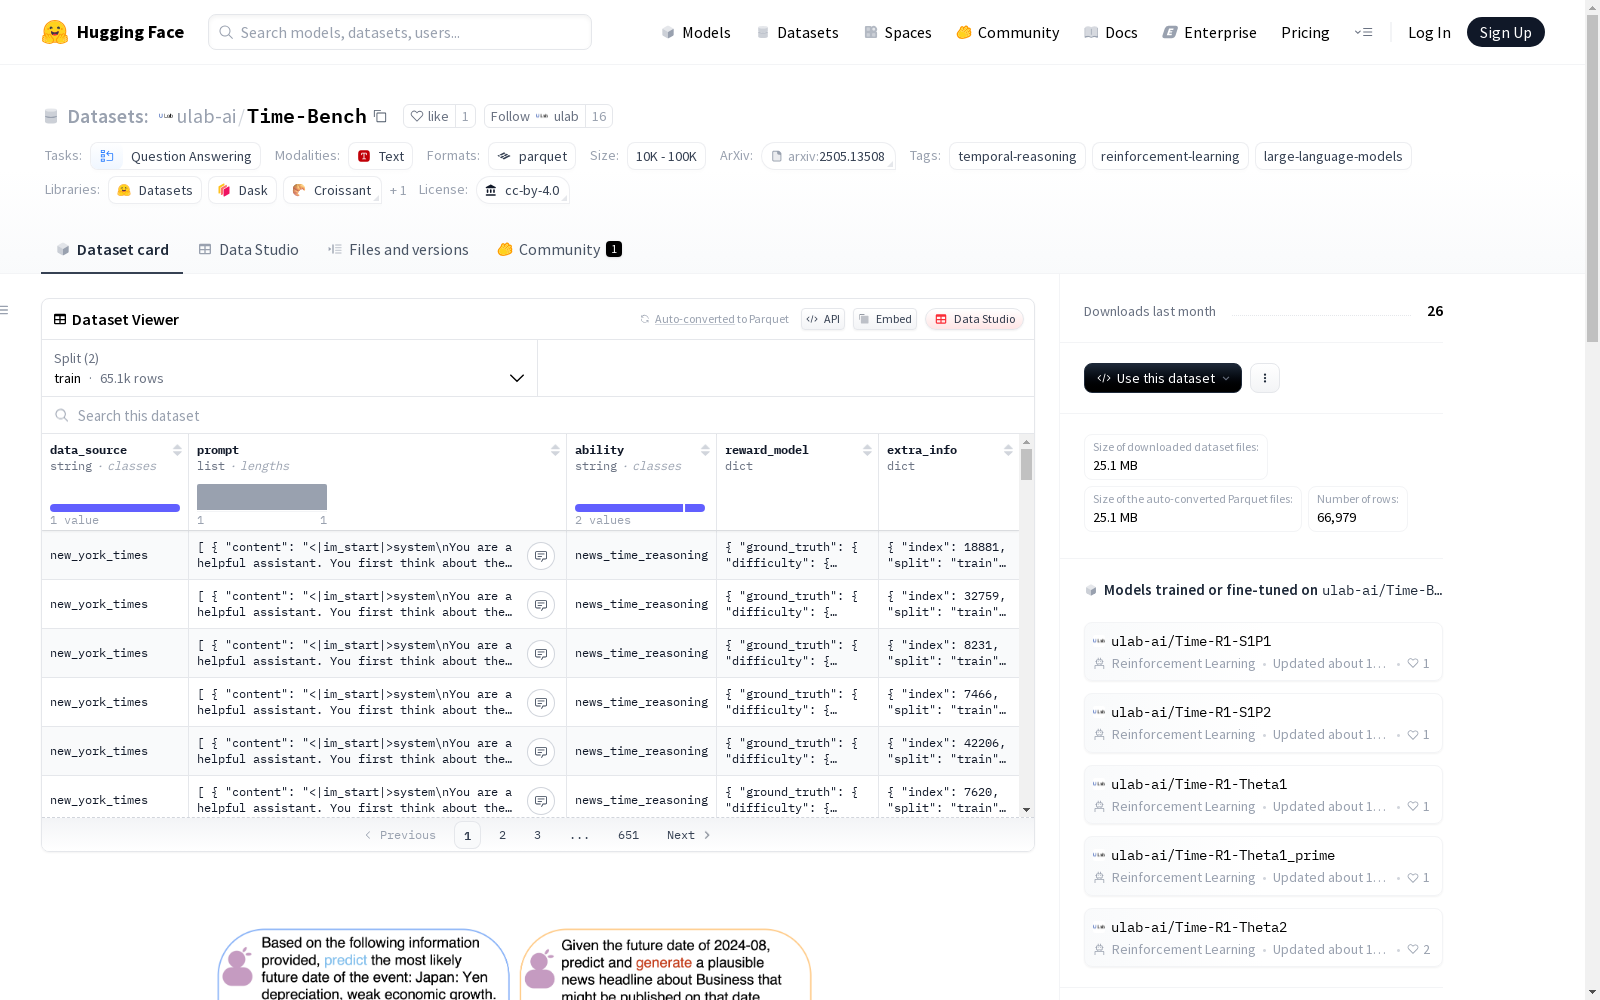Viewport: 1600px width, 1000px height.
Task: Open the navigation overflow menu icon
Action: coord(1363,32)
